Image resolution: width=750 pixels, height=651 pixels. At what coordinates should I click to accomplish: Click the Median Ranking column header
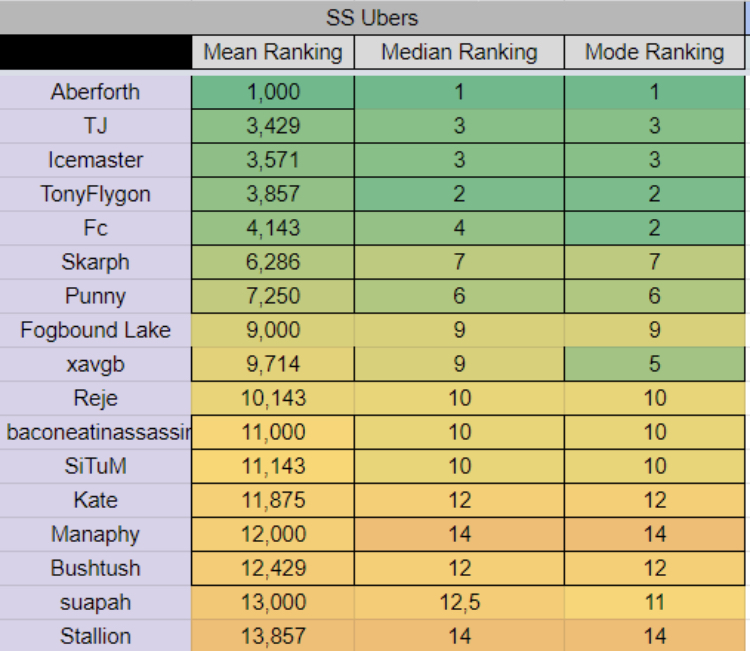click(x=459, y=52)
